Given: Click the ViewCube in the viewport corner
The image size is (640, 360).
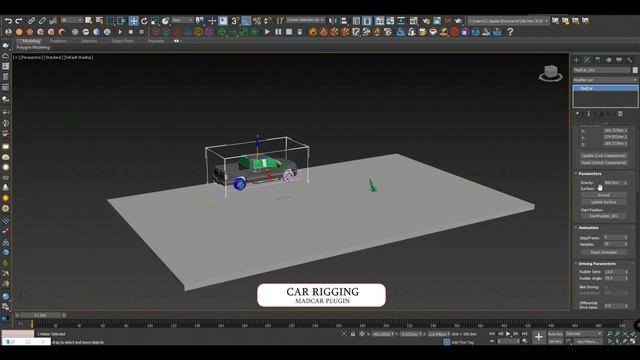Looking at the screenshot, I should [x=551, y=73].
